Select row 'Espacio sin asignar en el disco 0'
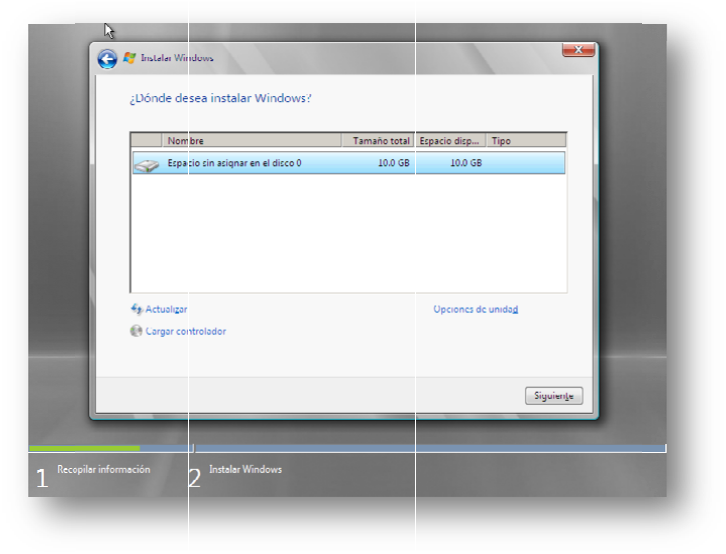This screenshot has height=554, width=726. pyautogui.click(x=349, y=163)
